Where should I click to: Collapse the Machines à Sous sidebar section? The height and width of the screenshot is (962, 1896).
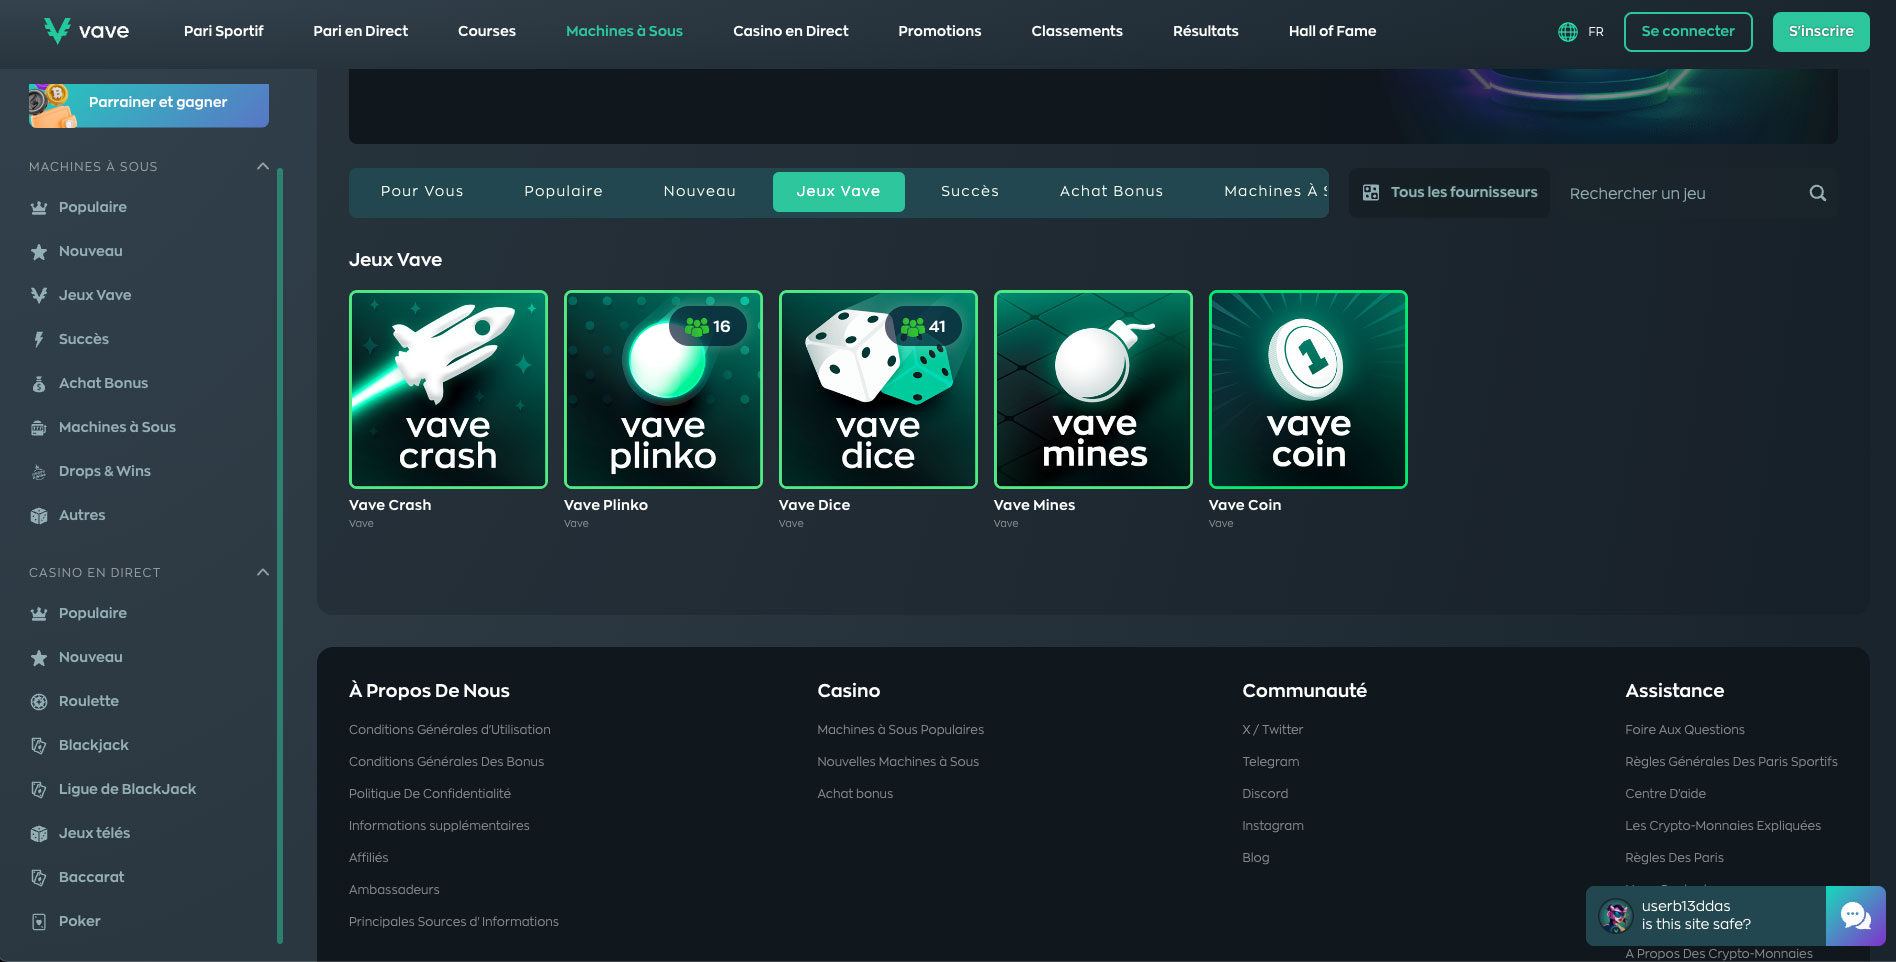(263, 166)
